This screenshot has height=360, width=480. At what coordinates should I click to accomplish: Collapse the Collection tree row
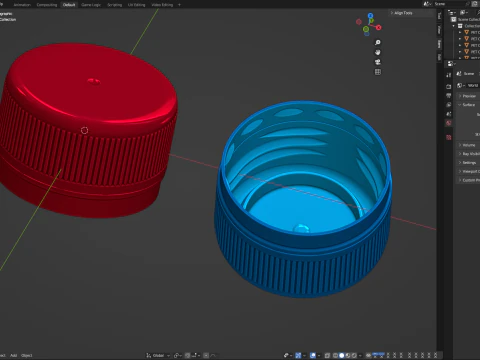tap(453, 26)
